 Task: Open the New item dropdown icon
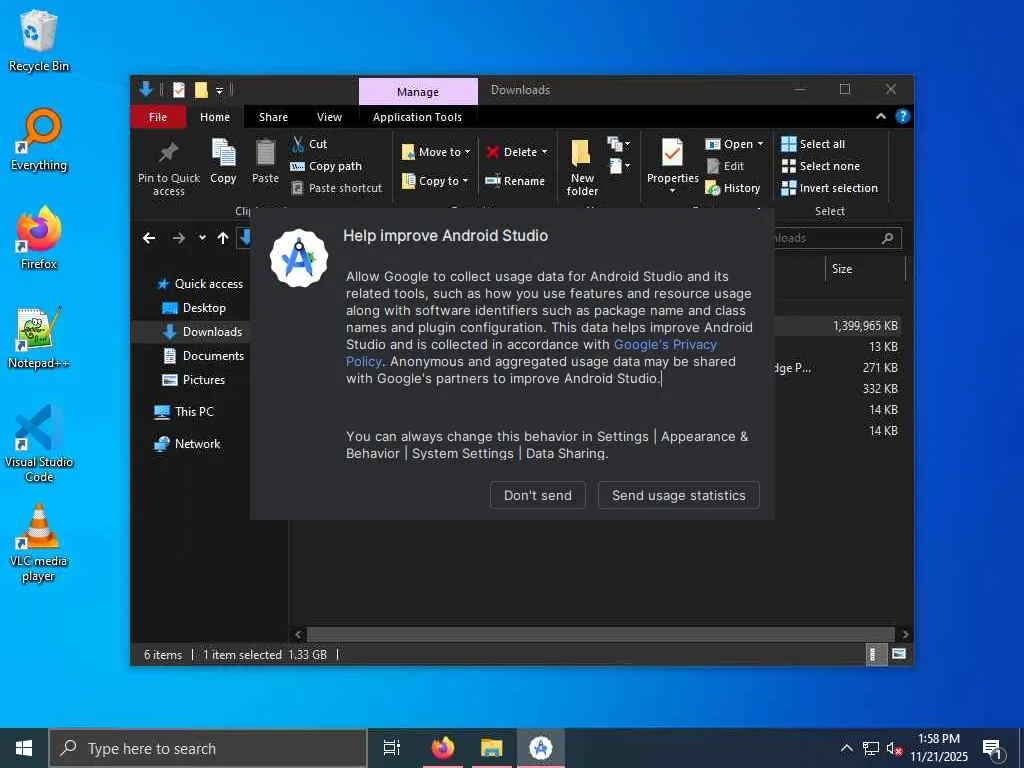point(618,144)
